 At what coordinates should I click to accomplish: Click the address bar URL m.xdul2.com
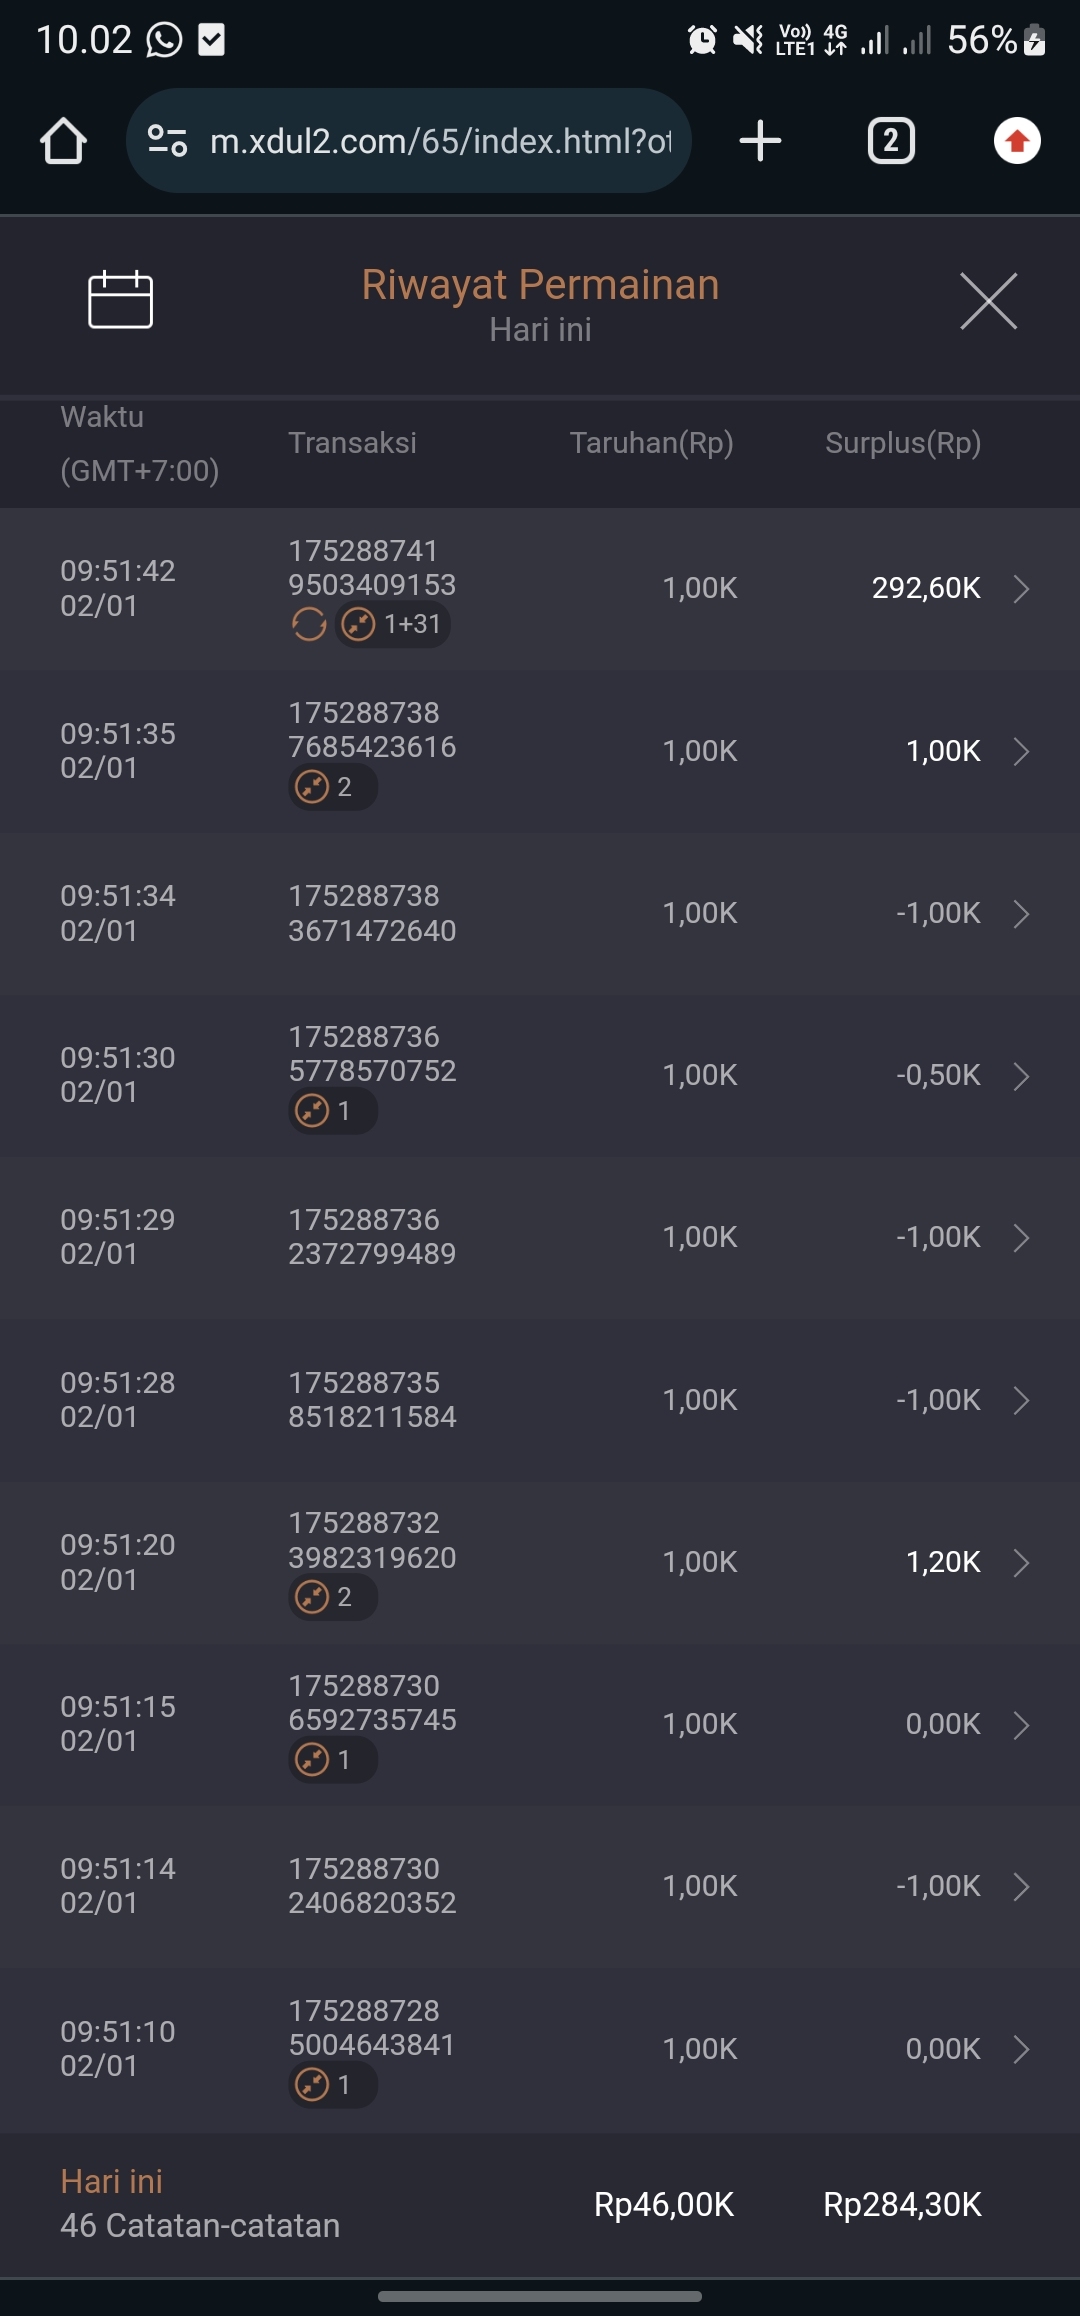(x=440, y=141)
